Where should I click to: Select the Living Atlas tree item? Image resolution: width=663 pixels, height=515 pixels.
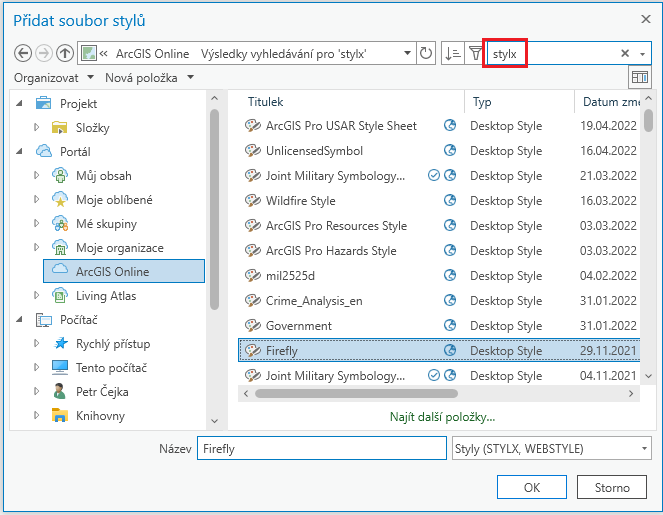[105, 296]
